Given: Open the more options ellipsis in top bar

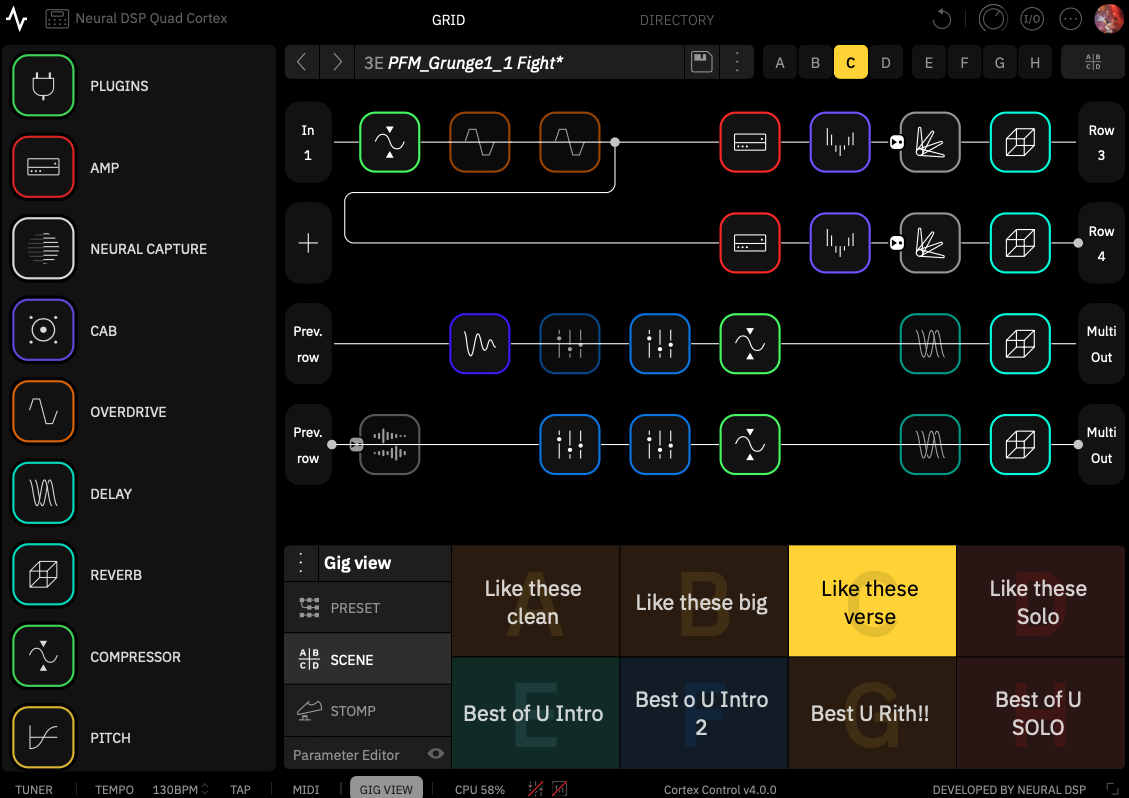Looking at the screenshot, I should point(1071,19).
